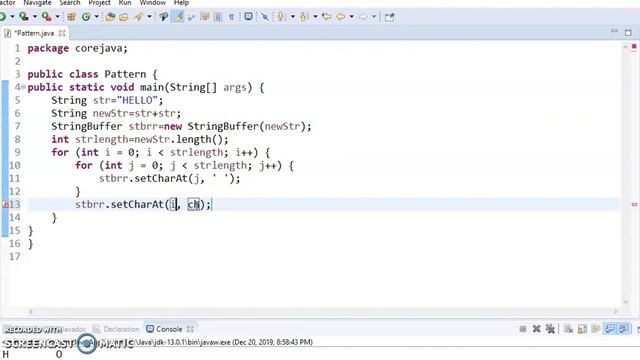Click on "package corejava;" line
The width and height of the screenshot is (640, 360).
(78, 48)
